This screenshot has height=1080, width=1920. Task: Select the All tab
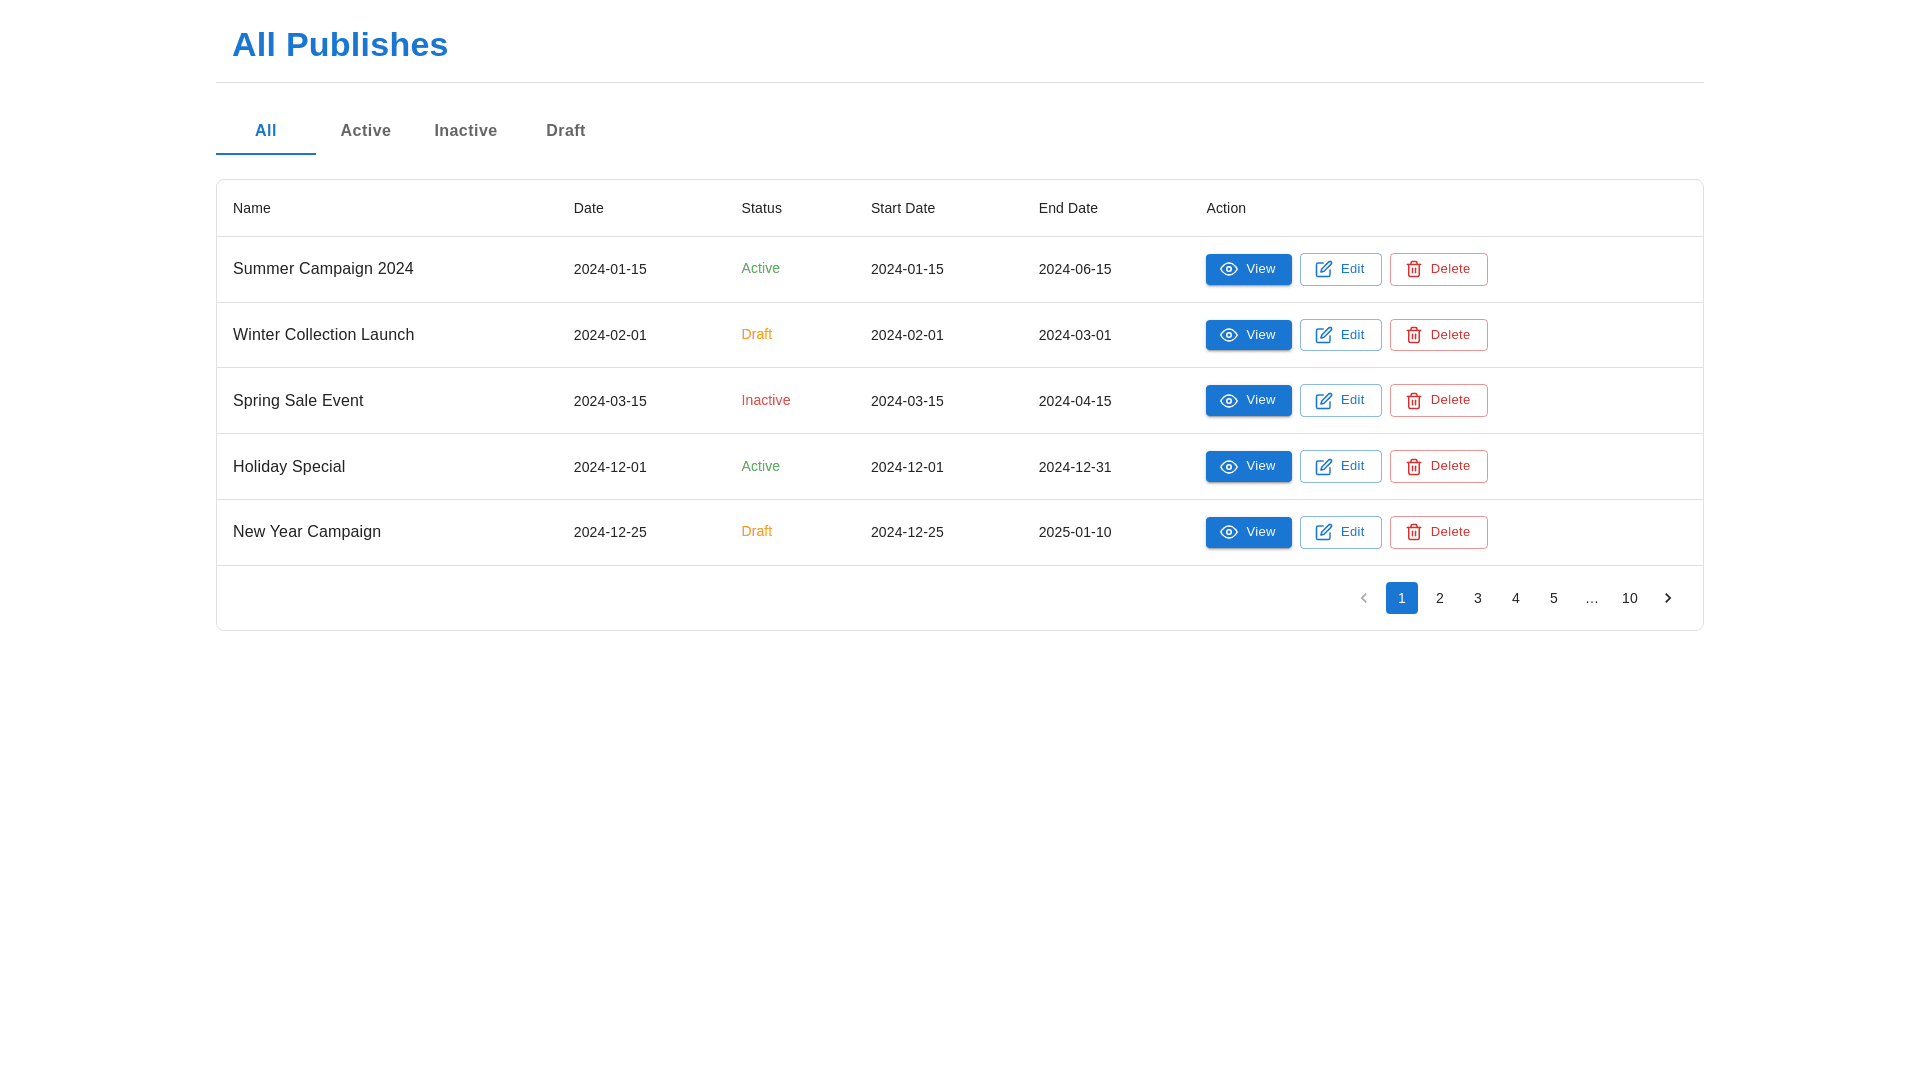(x=265, y=131)
